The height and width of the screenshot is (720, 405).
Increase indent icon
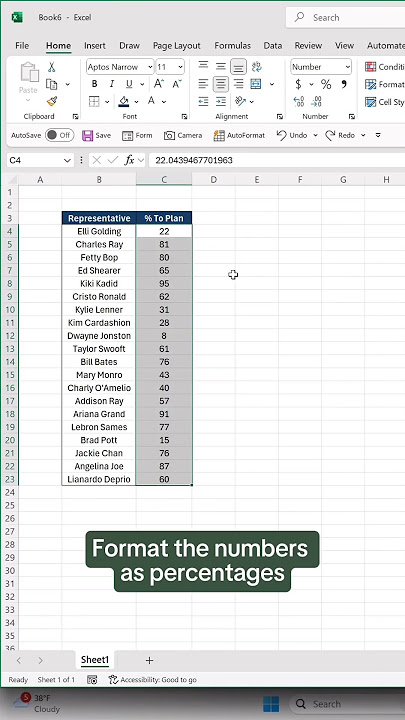click(x=221, y=101)
